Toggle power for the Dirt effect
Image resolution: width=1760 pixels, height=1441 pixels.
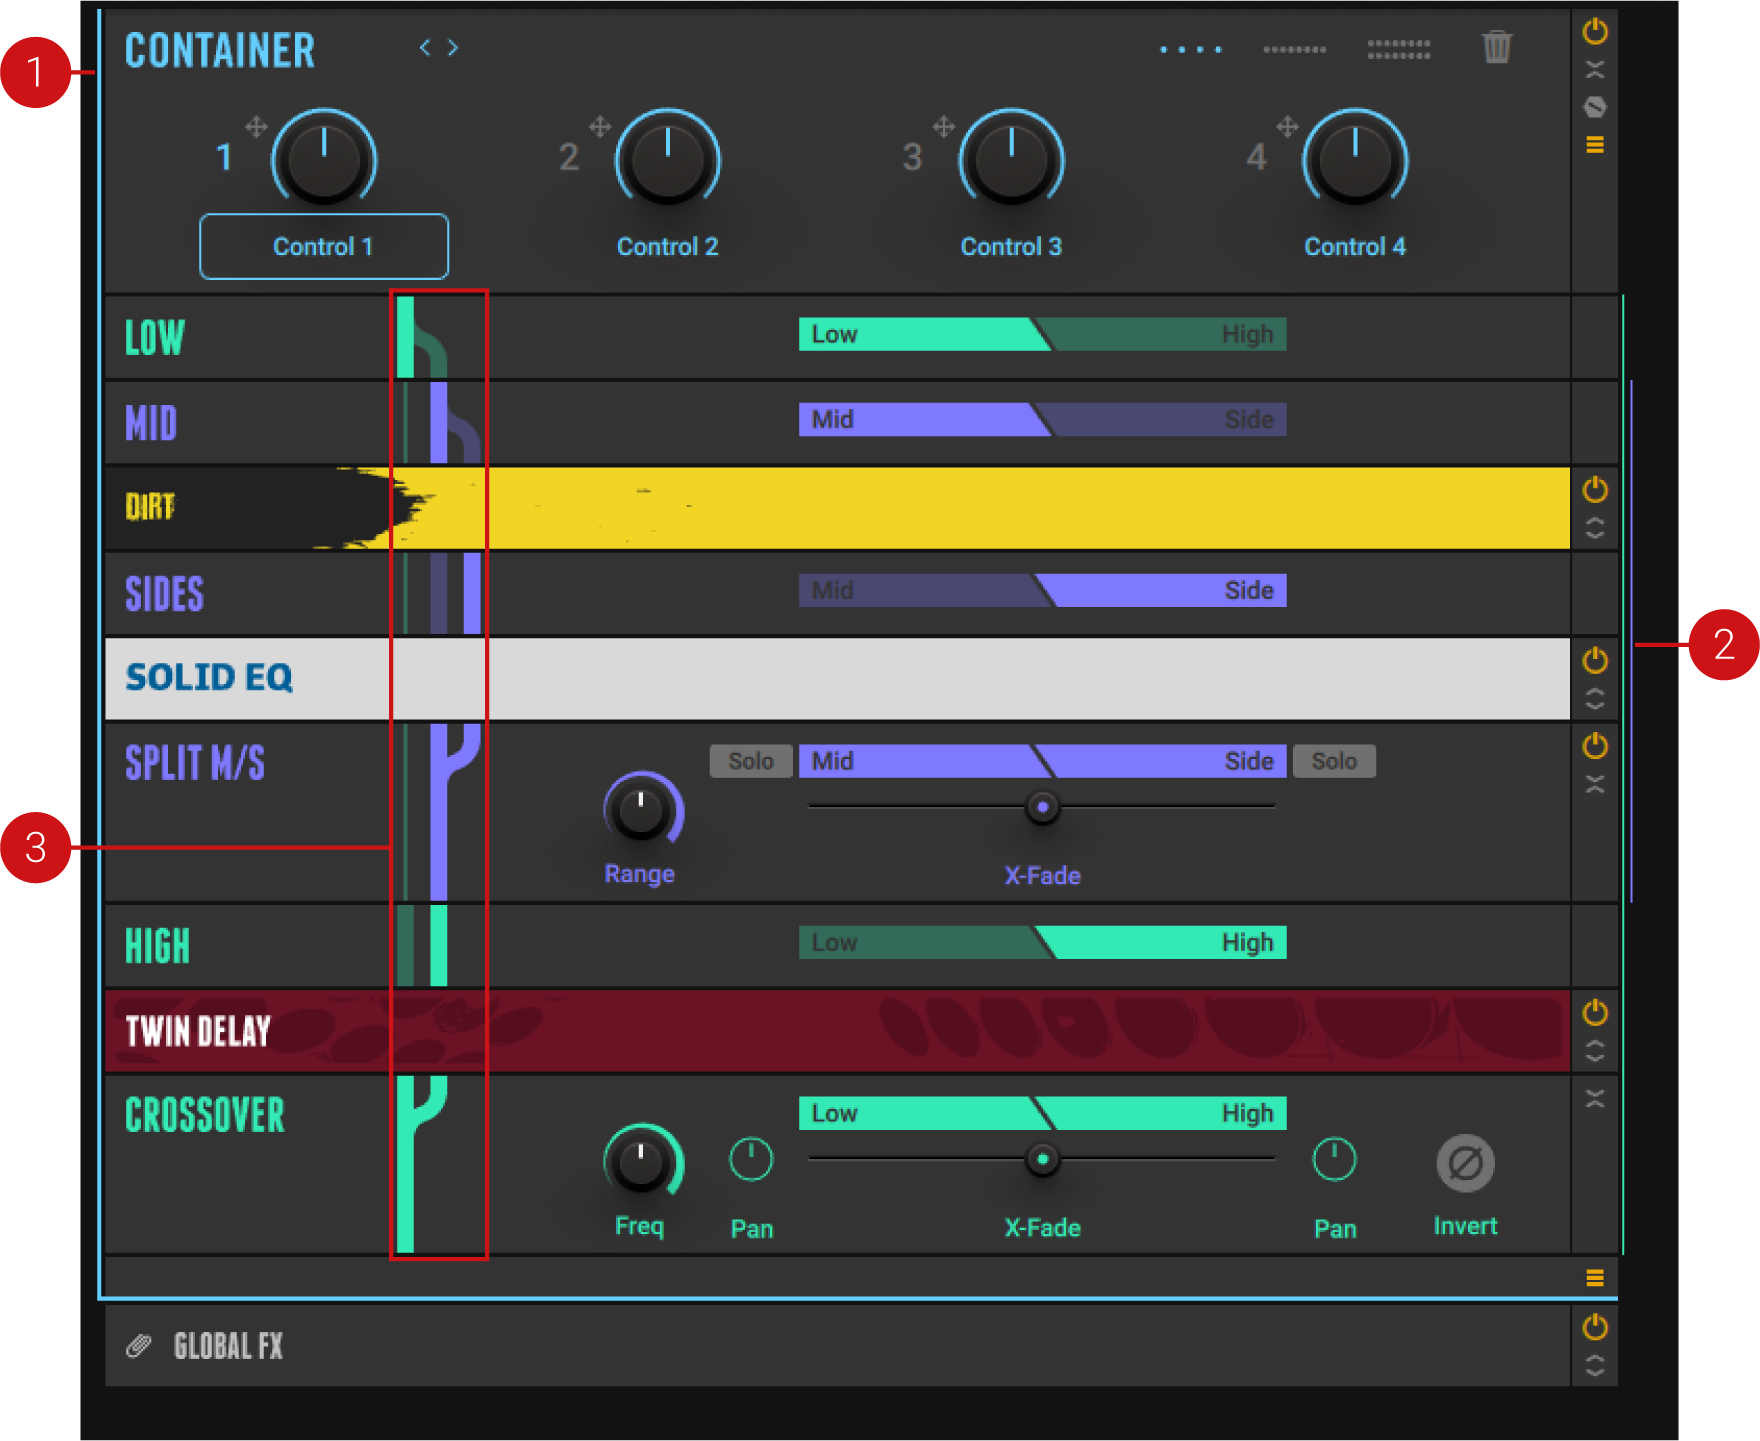tap(1595, 490)
